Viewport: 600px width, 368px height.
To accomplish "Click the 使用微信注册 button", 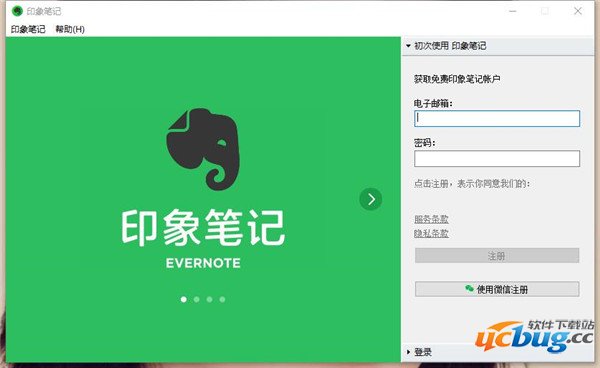I will (497, 289).
